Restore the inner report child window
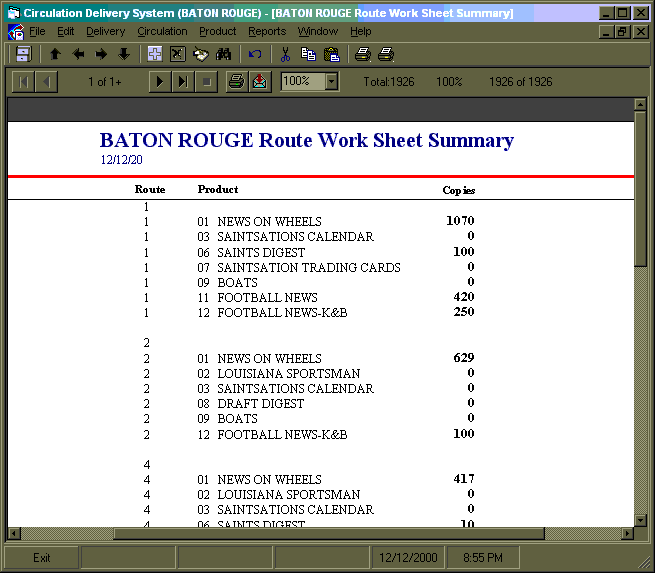655x573 pixels. tap(622, 32)
